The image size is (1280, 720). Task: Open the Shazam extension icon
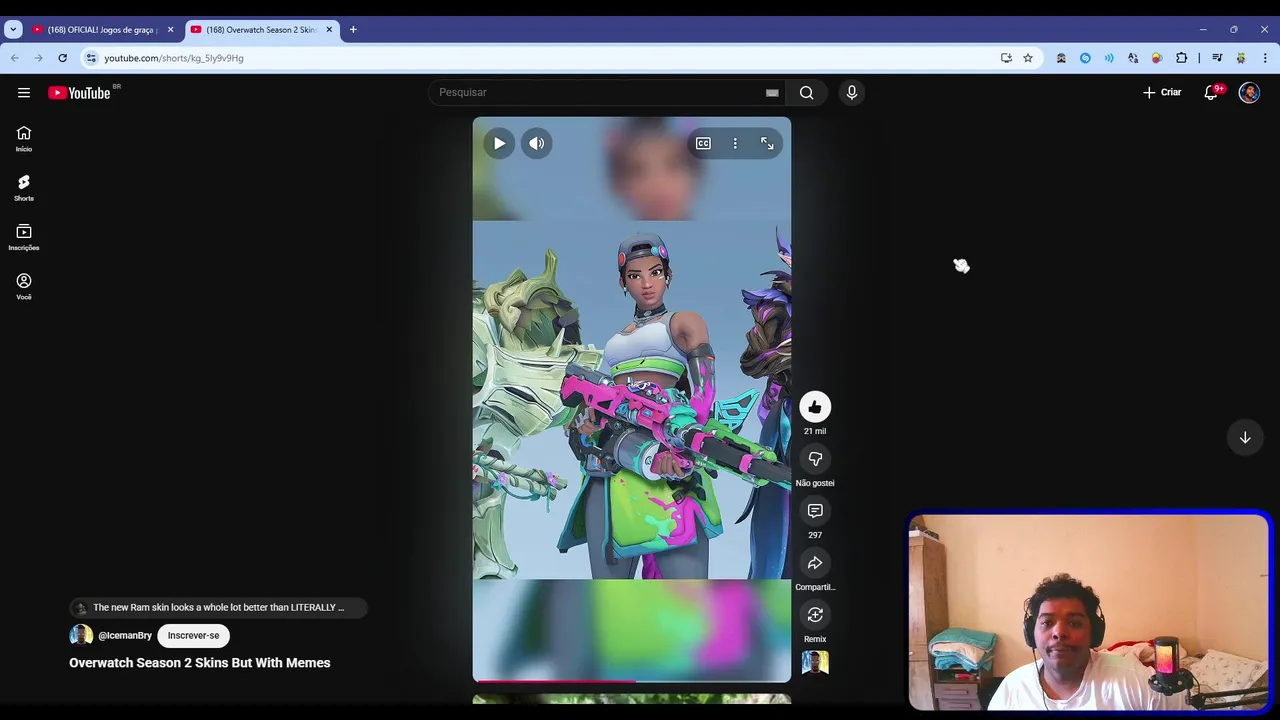[1085, 58]
